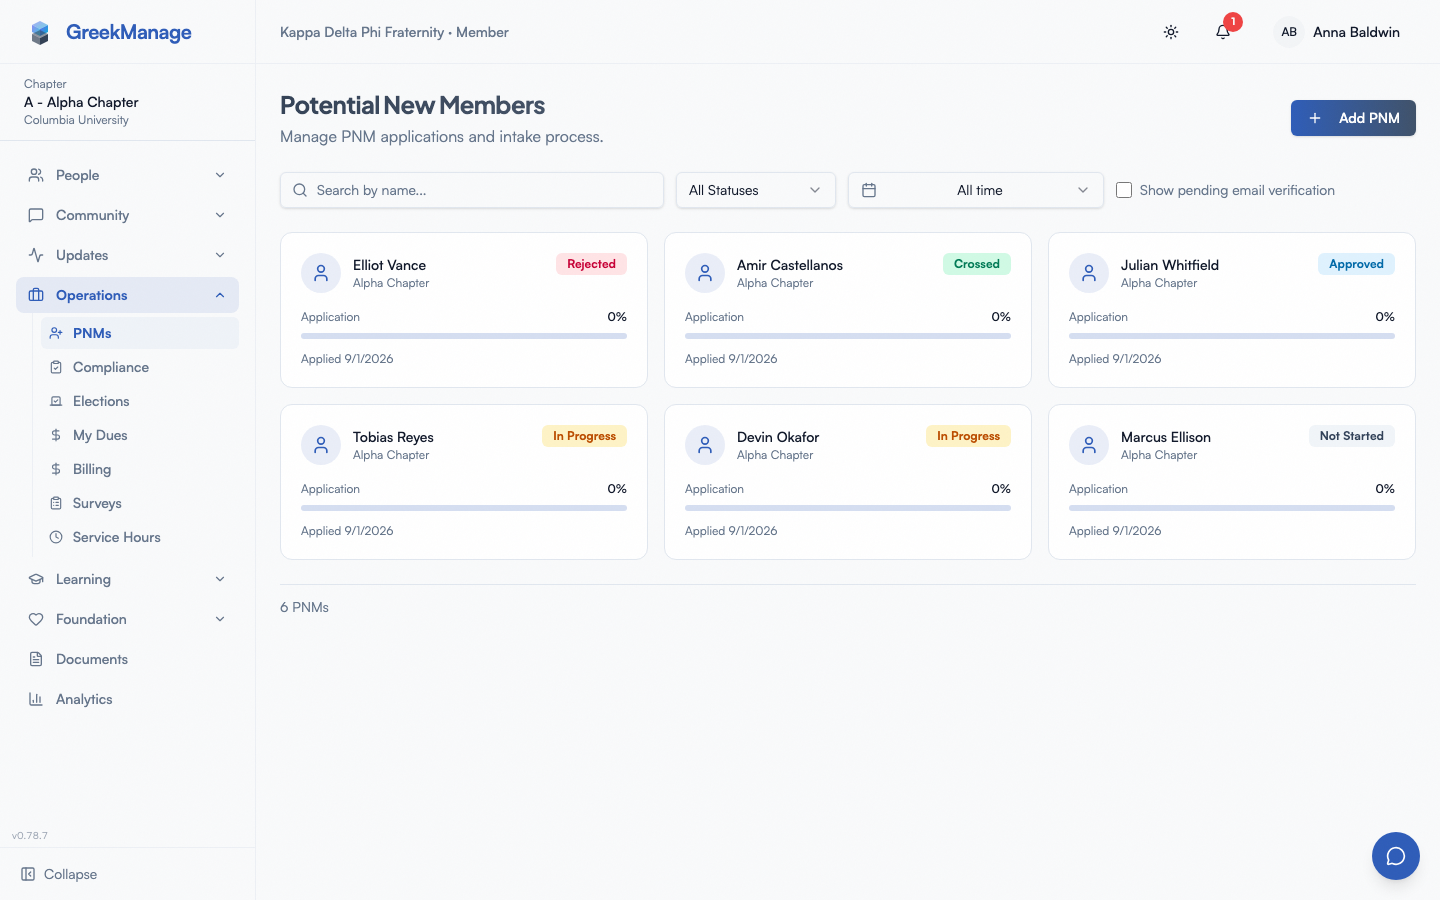Click the People sidebar icon
Viewport: 1440px width, 900px height.
pos(36,175)
